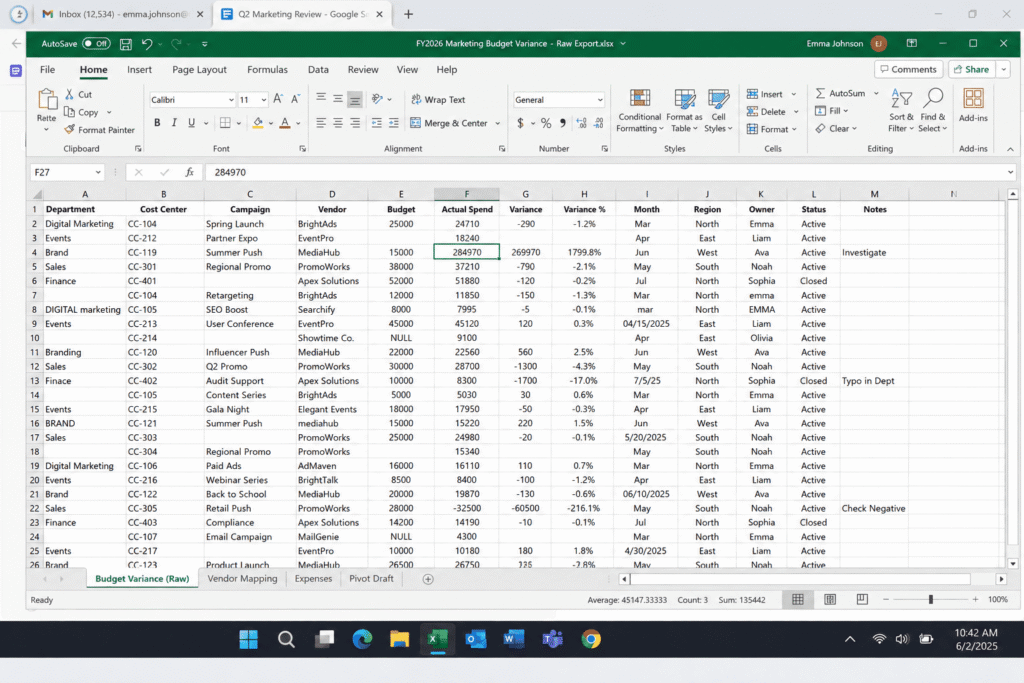Toggle Wrap Text

(438, 99)
